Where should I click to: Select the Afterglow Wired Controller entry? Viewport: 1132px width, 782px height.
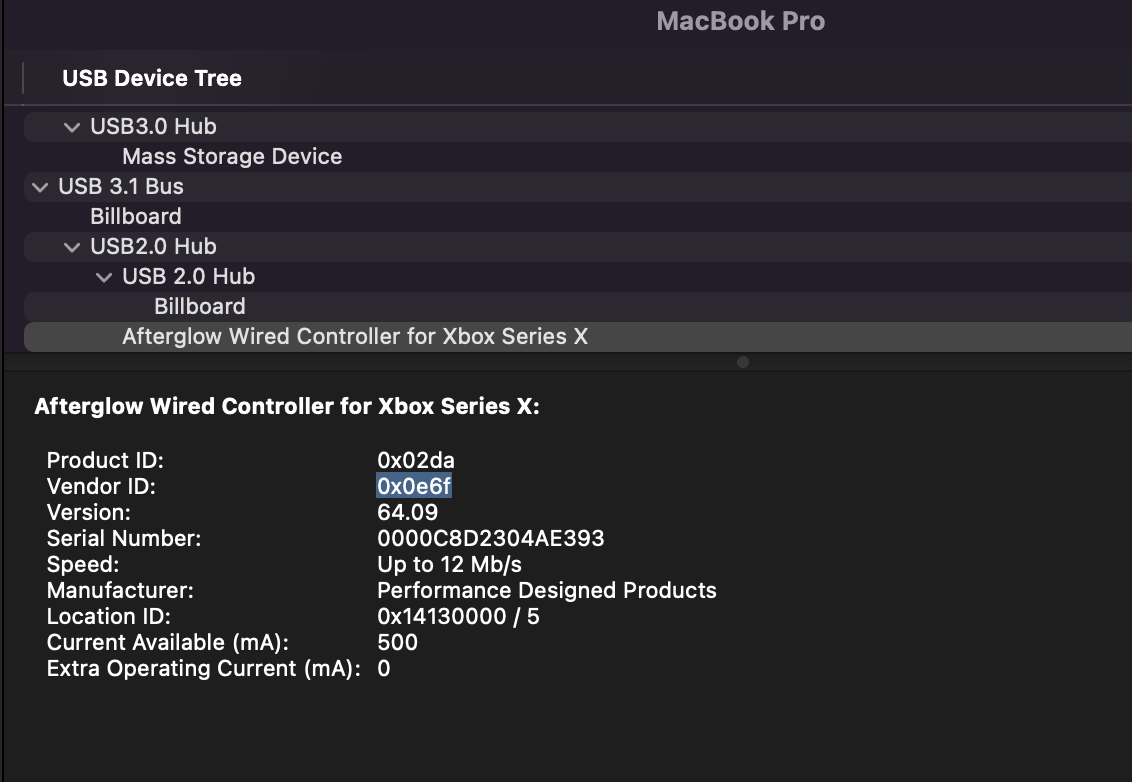355,336
